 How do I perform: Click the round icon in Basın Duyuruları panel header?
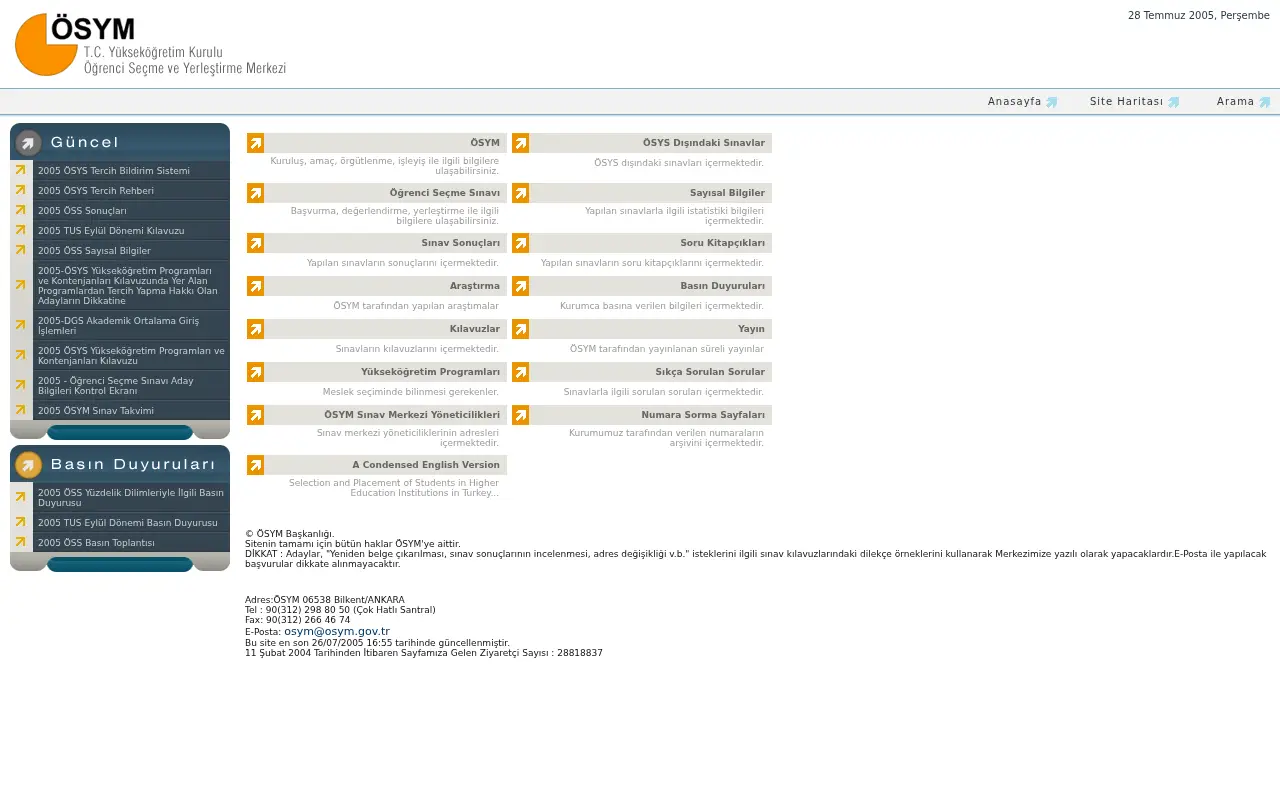[x=29, y=465]
